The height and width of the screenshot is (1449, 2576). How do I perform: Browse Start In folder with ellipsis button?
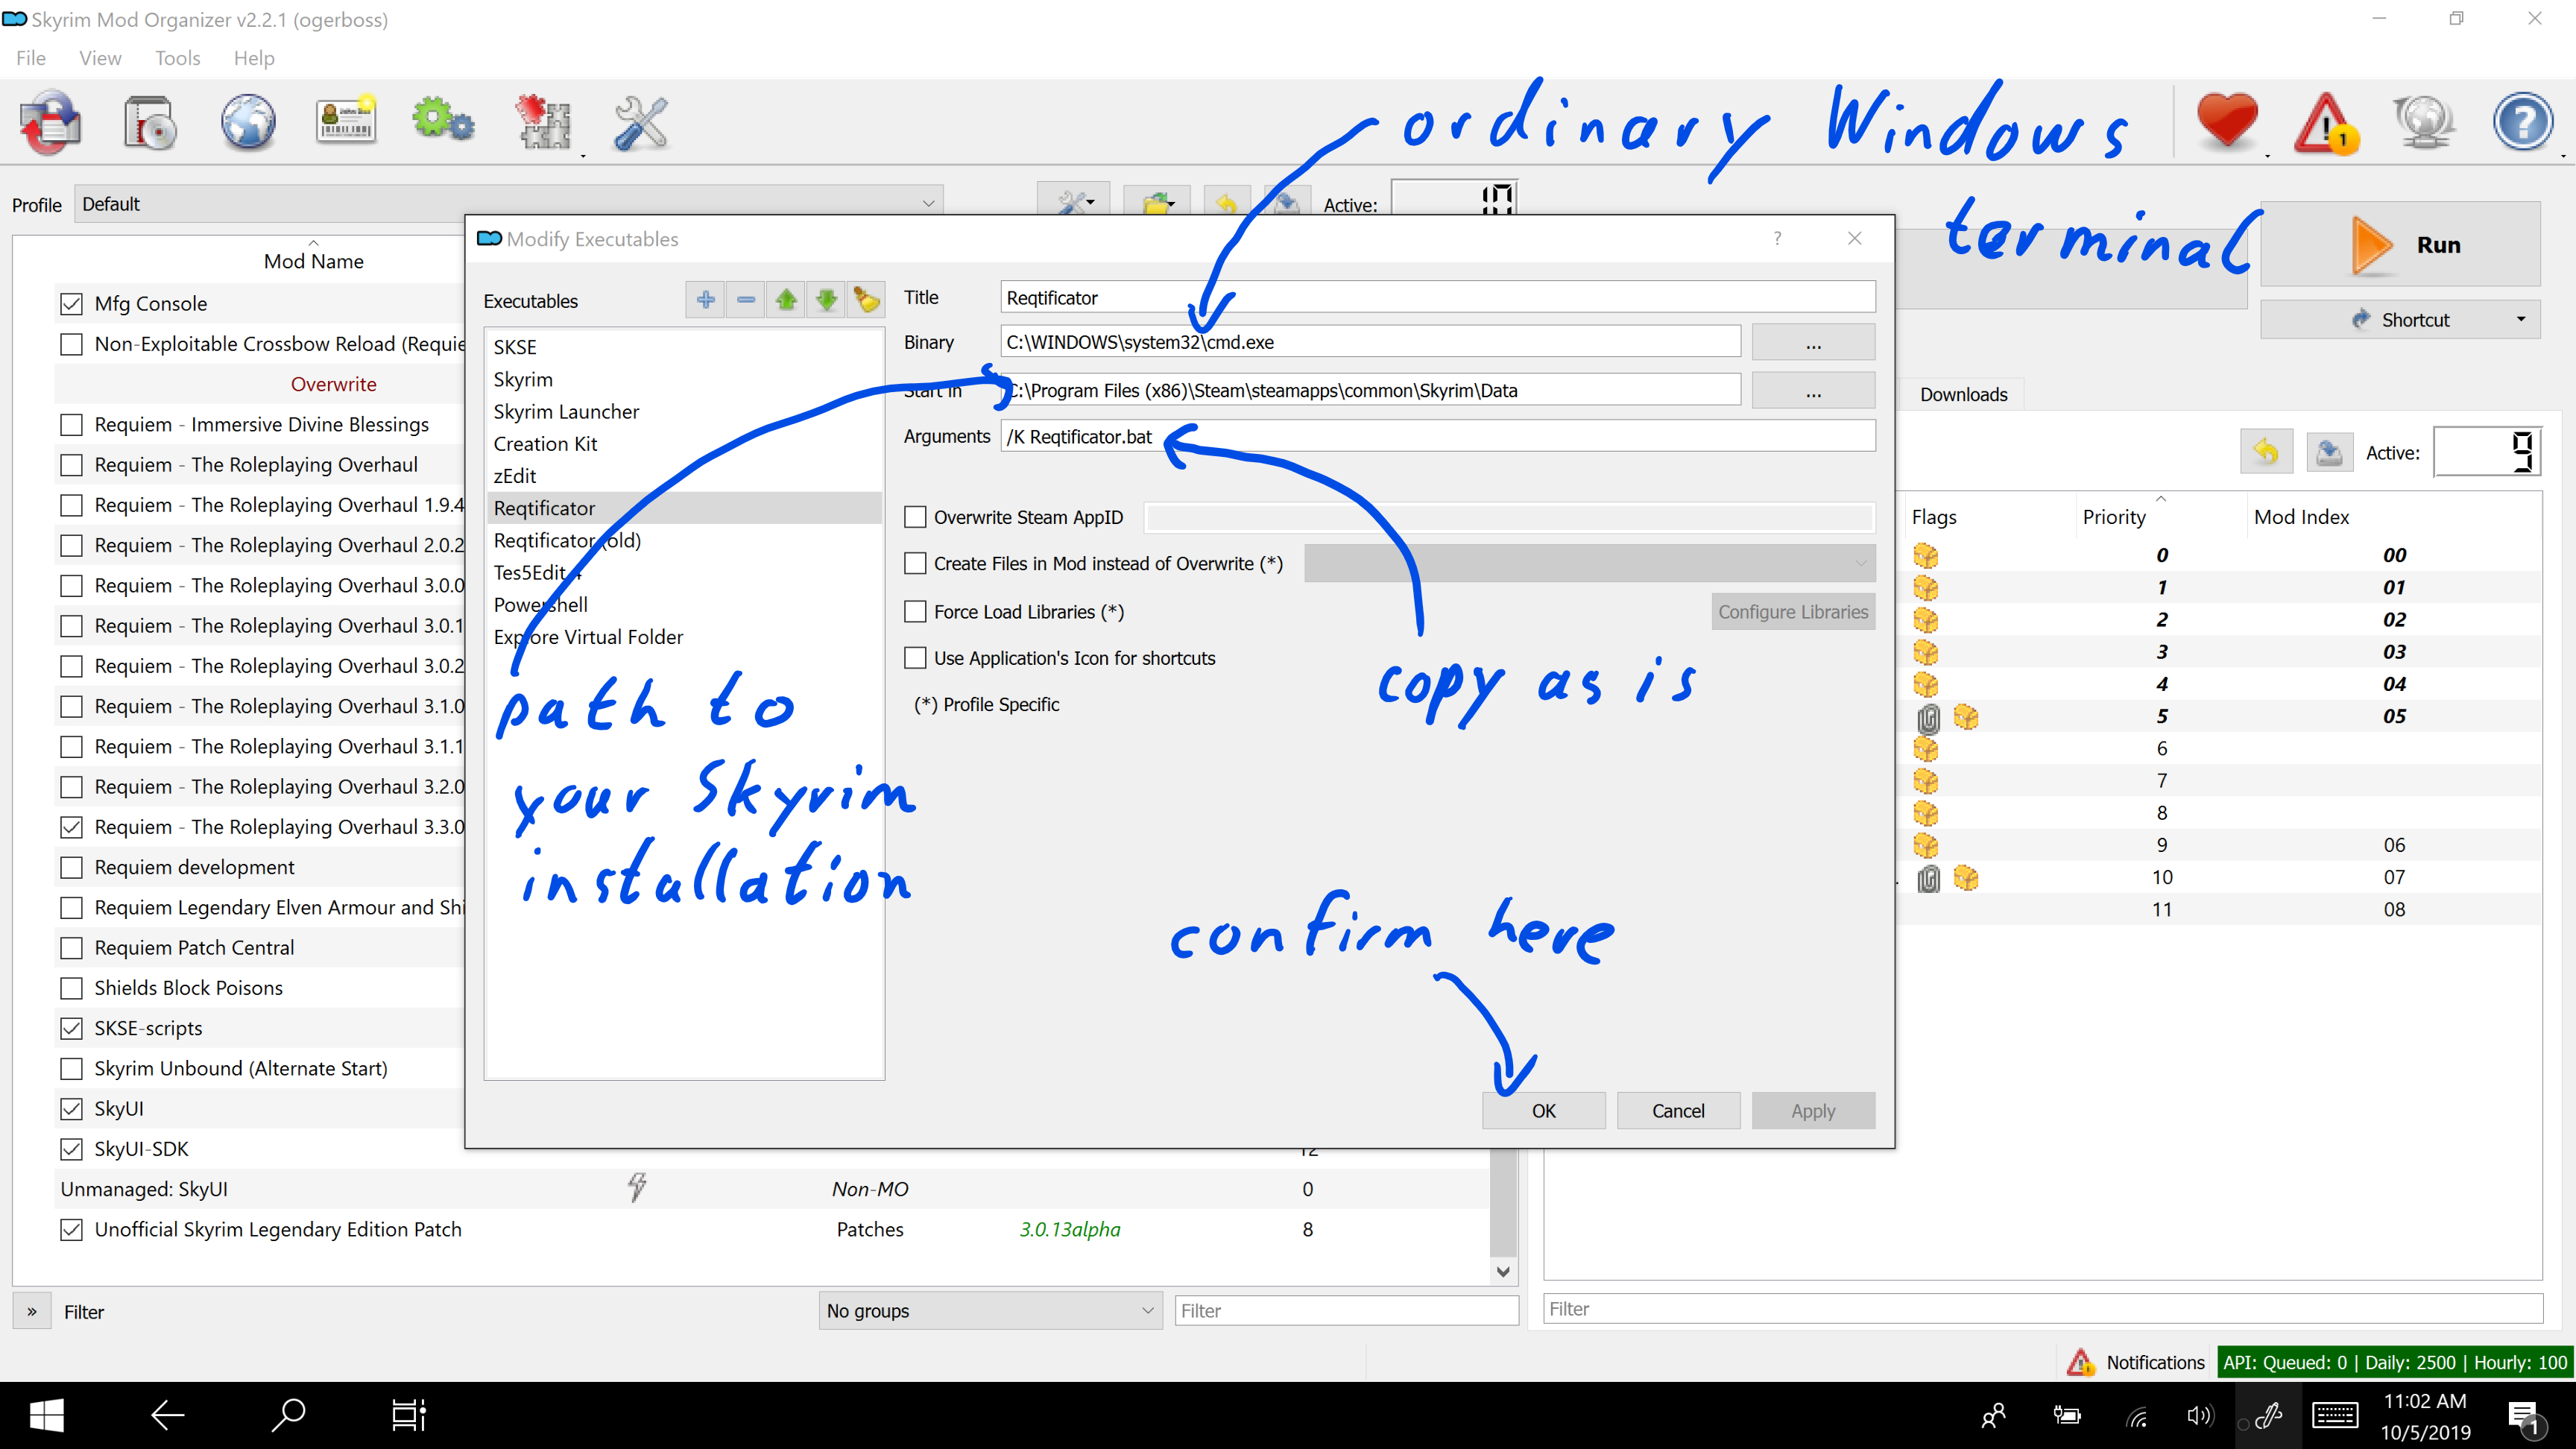[x=1813, y=390]
